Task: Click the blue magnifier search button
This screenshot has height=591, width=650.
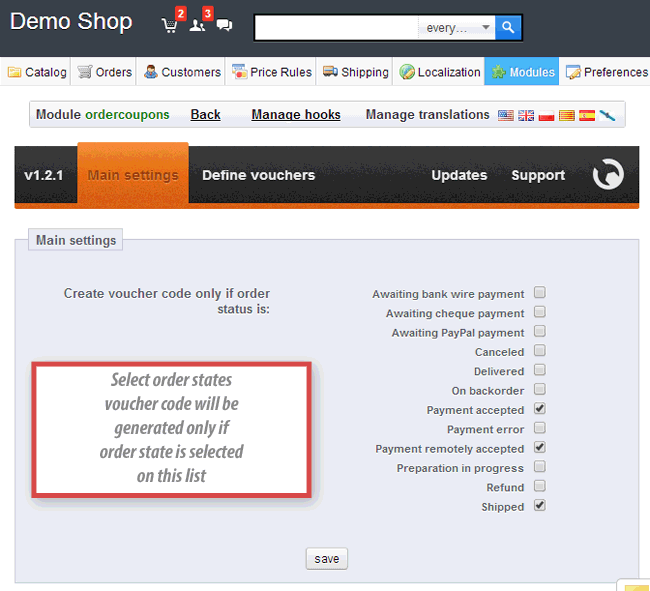Action: (508, 28)
